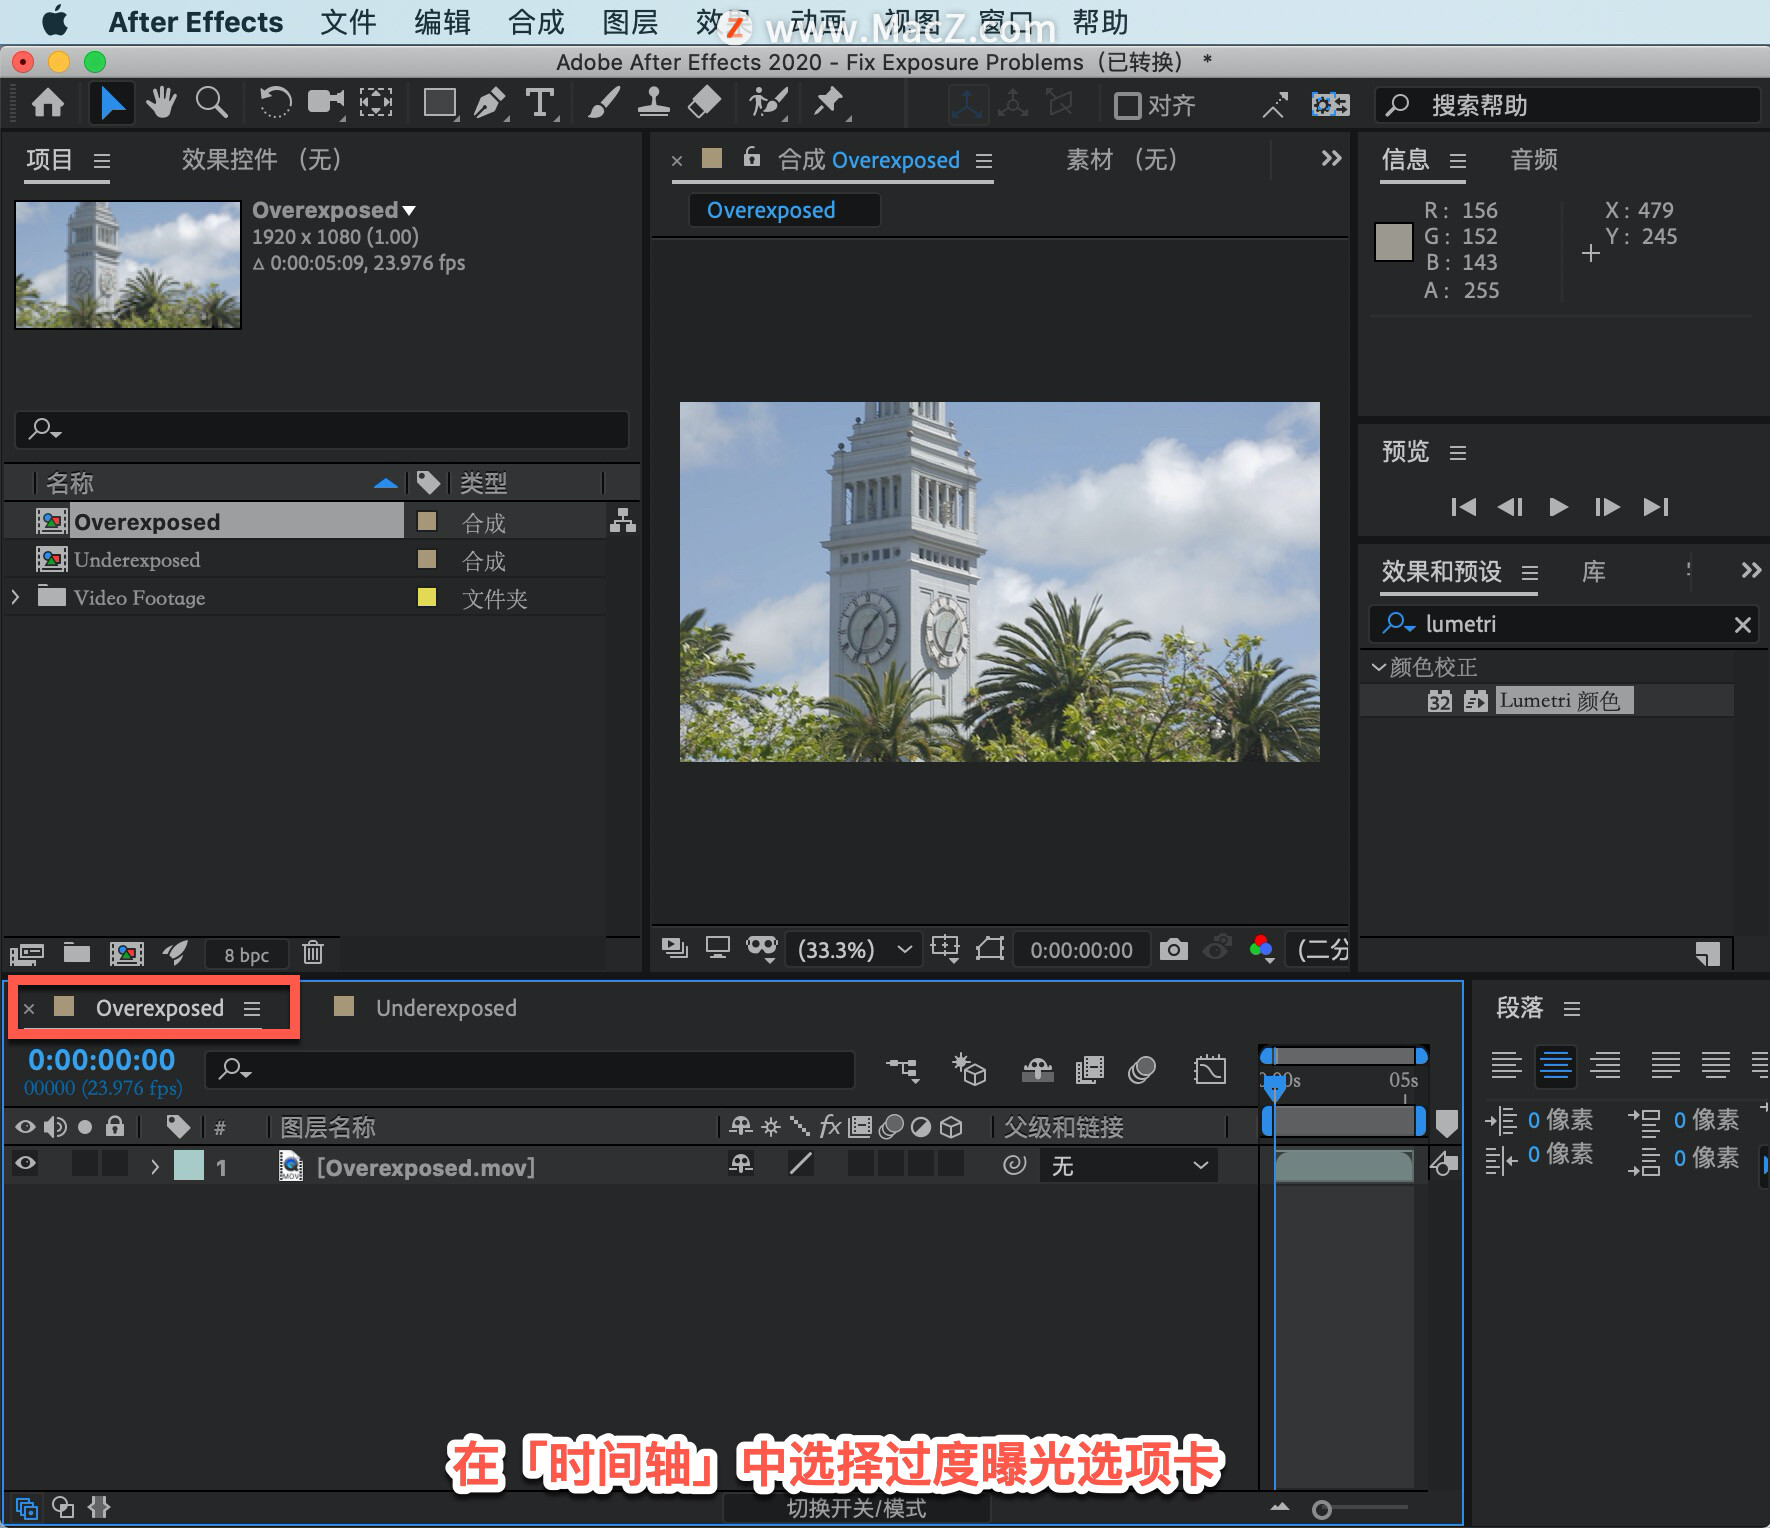The width and height of the screenshot is (1770, 1528).
Task: Open the parent 无 dropdown for layer 1
Action: click(x=1128, y=1166)
